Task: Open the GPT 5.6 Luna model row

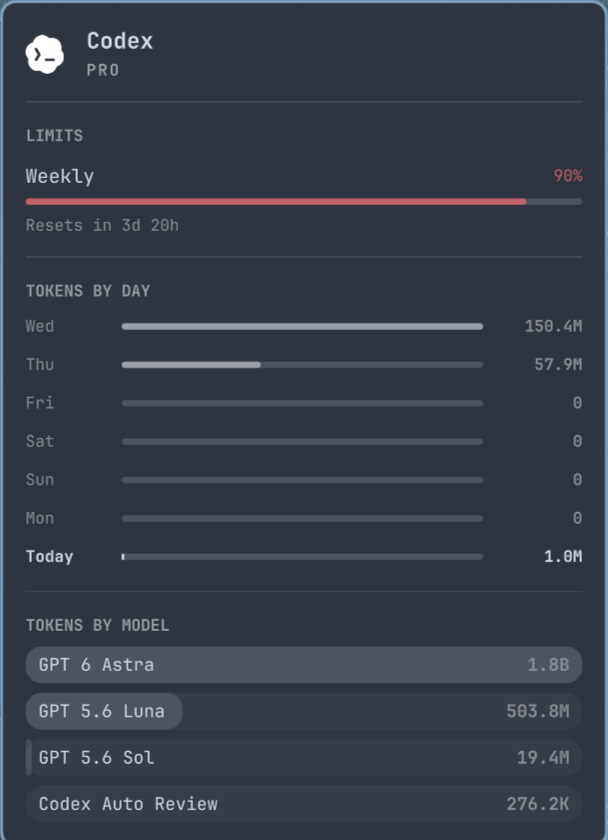Action: pyautogui.click(x=304, y=711)
